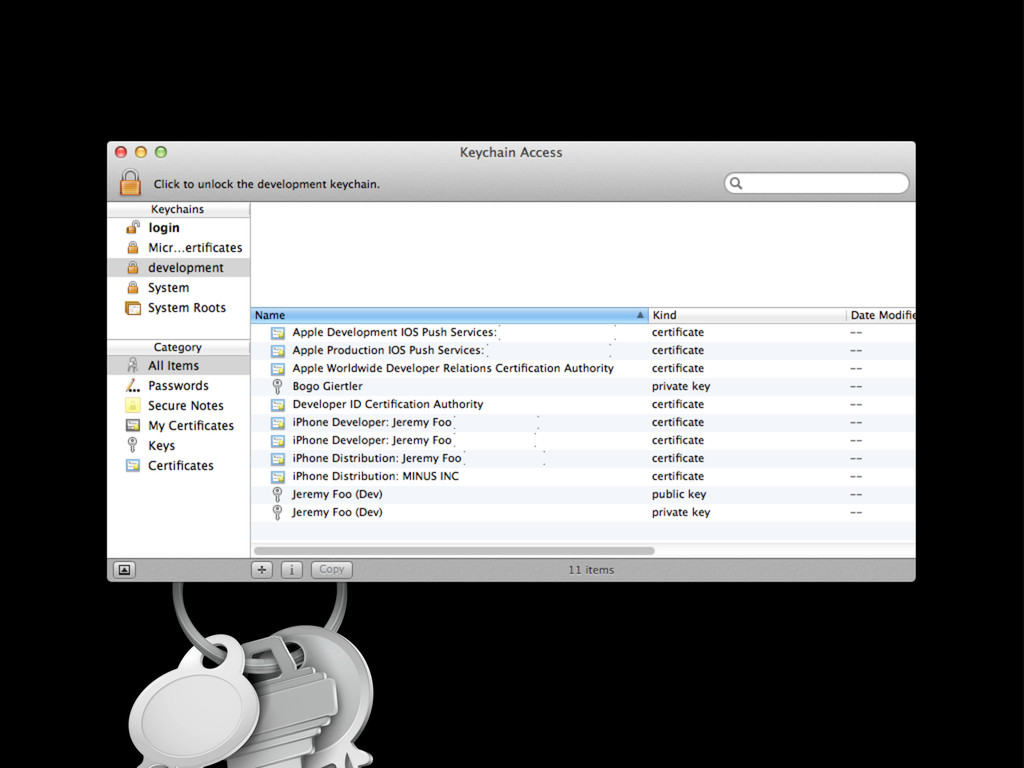Show the Passwords category

pyautogui.click(x=178, y=385)
